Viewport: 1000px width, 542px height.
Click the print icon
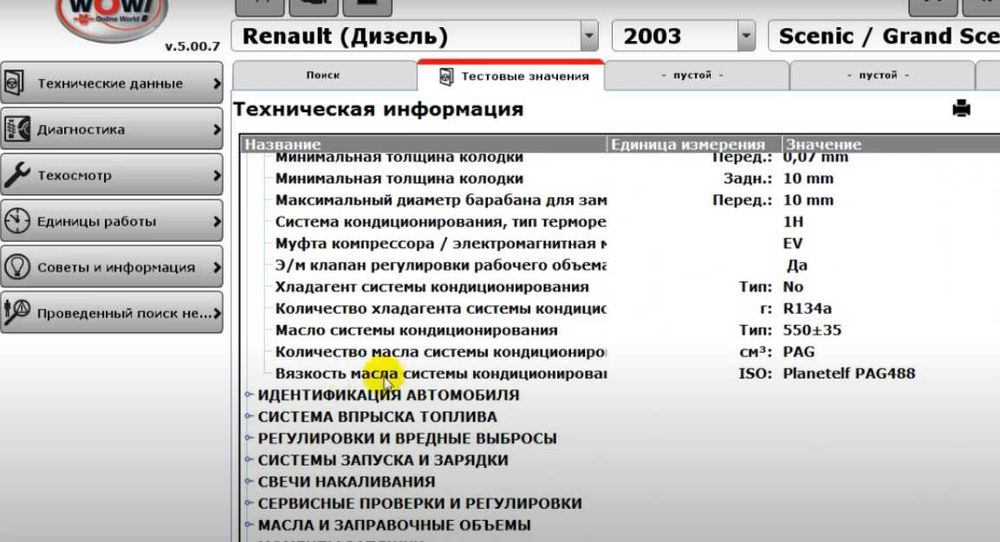click(x=961, y=108)
